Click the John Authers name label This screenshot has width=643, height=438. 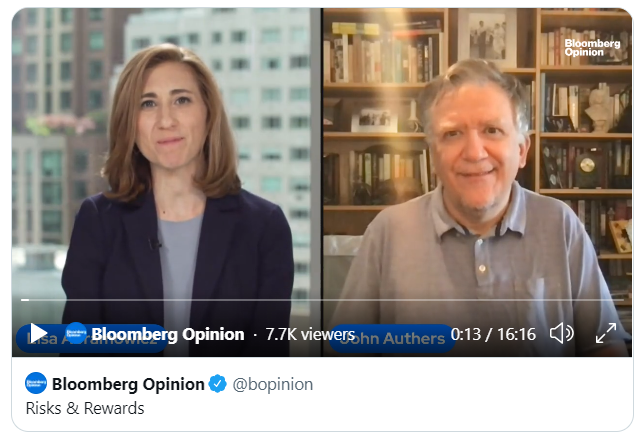[392, 339]
